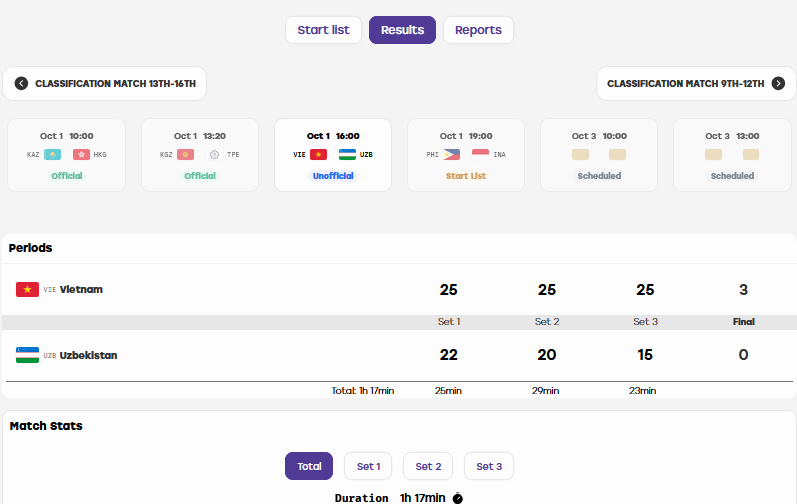797x504 pixels.
Task: Click Vietnam's final score 3
Action: [743, 290]
